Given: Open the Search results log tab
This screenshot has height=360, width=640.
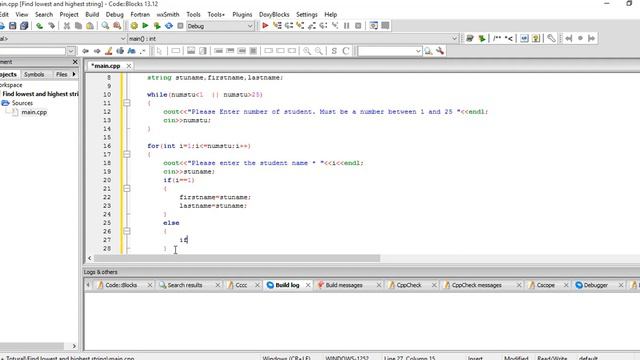Looking at the screenshot, I should click(x=184, y=285).
